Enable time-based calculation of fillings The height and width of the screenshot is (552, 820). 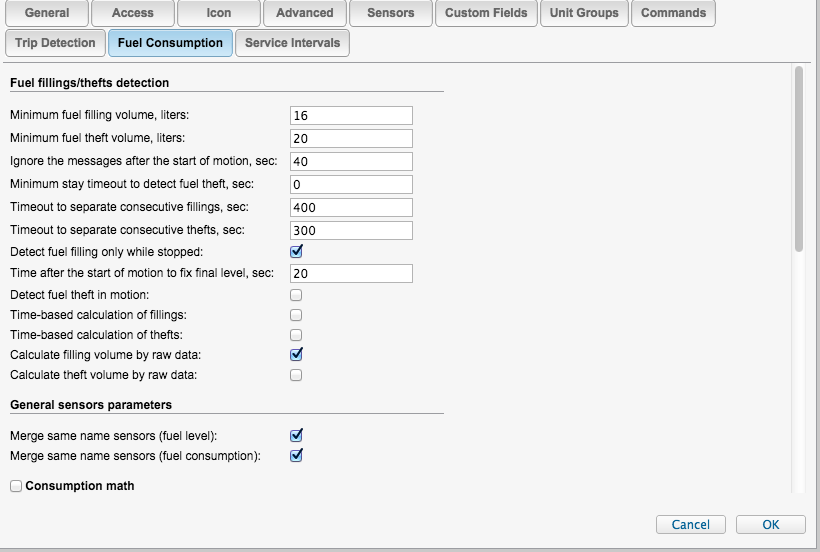point(296,315)
